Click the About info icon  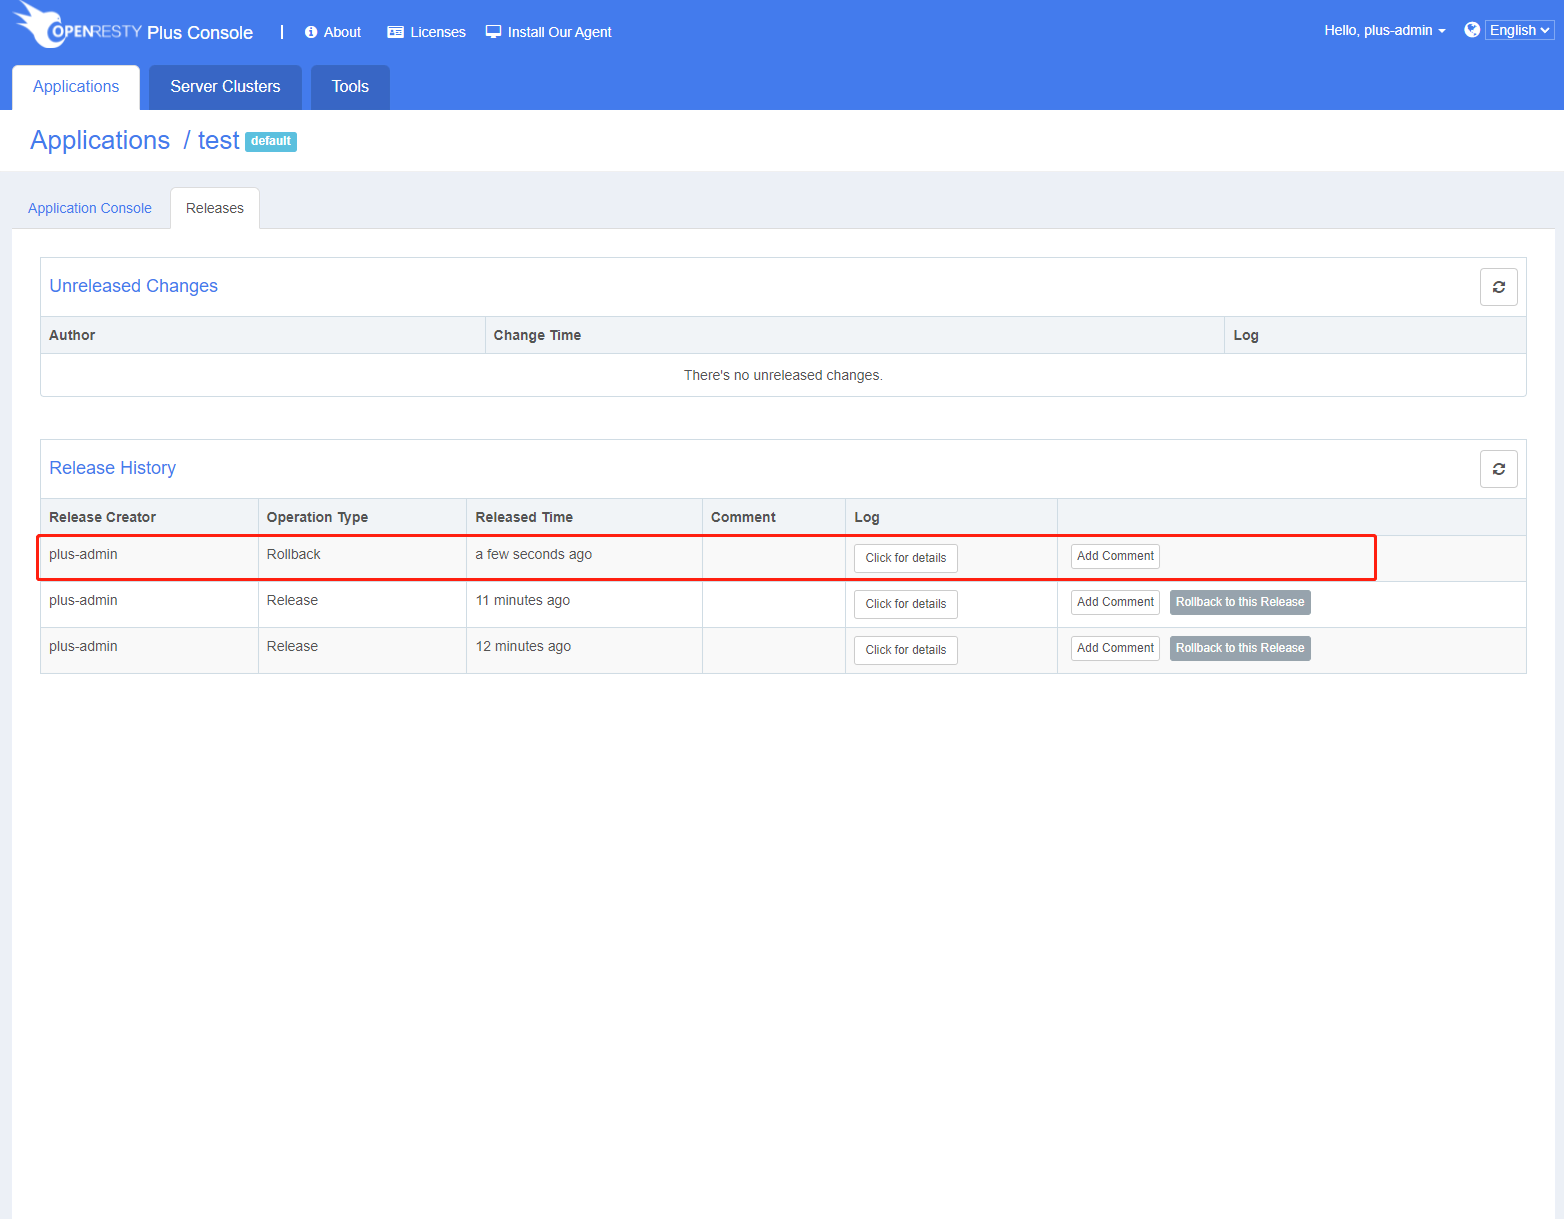click(x=311, y=32)
